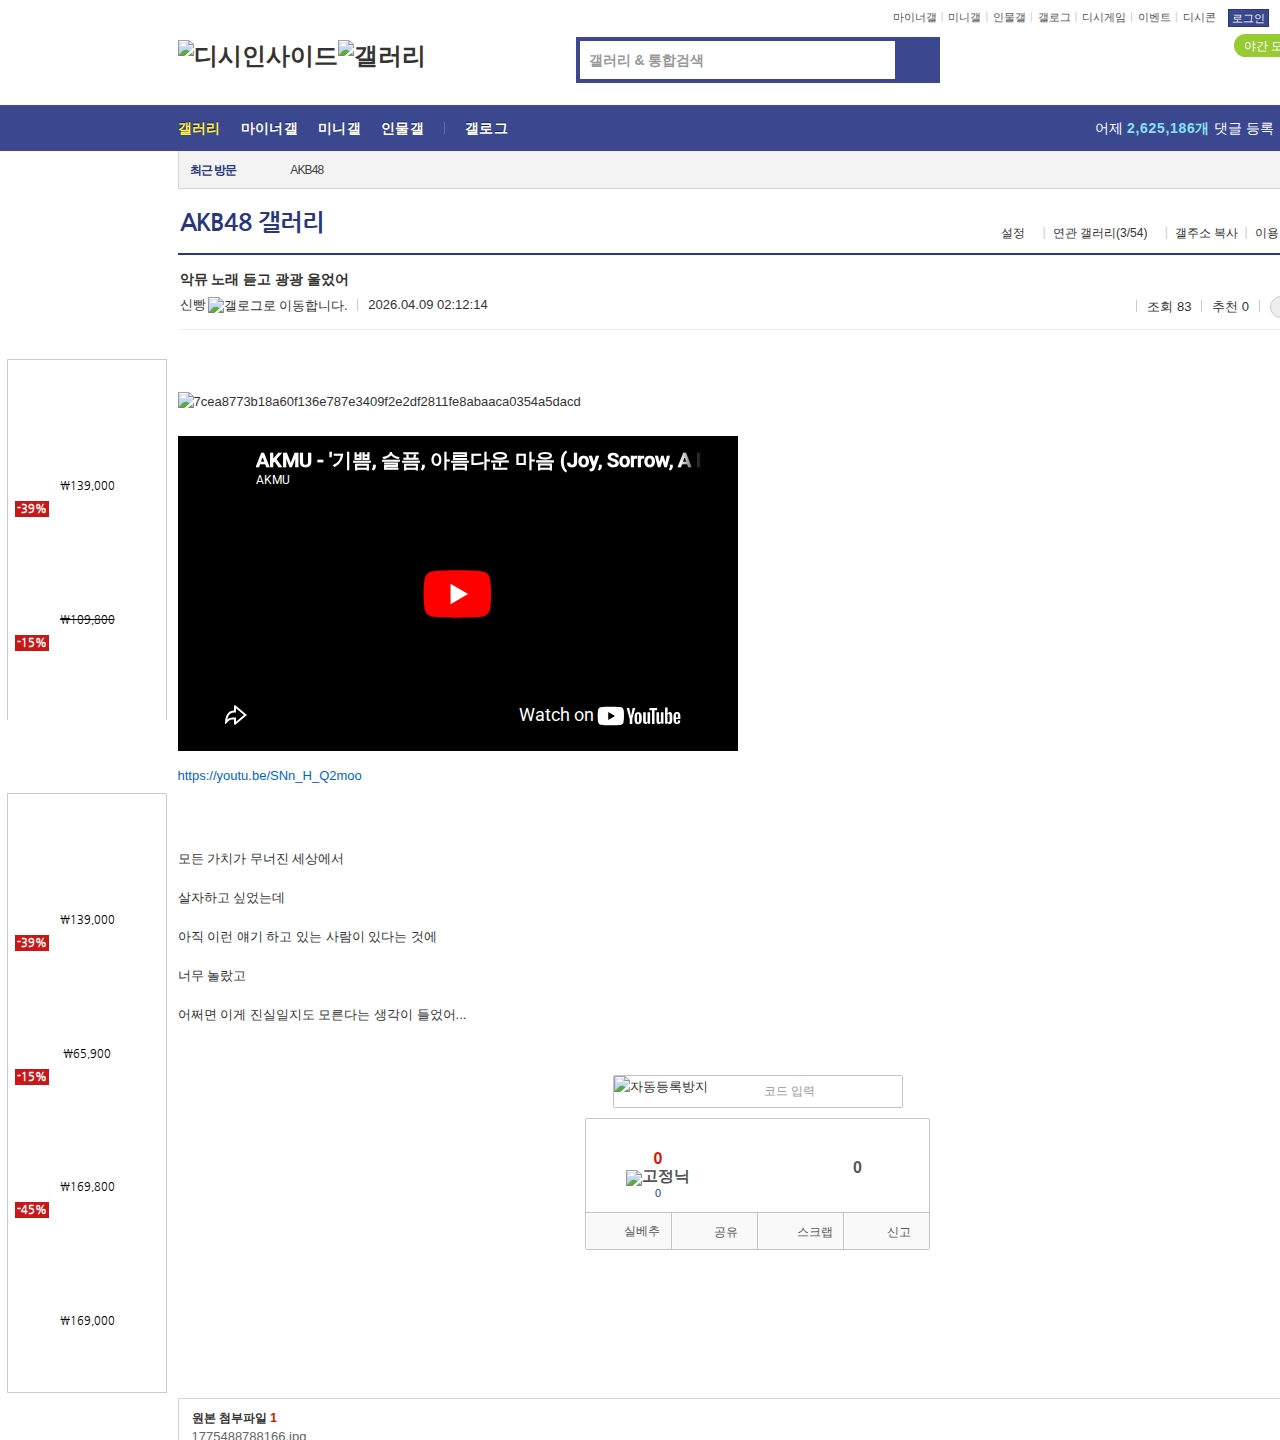Switch to 마이너갤 navigation tab
1280x1440 pixels.
[269, 129]
